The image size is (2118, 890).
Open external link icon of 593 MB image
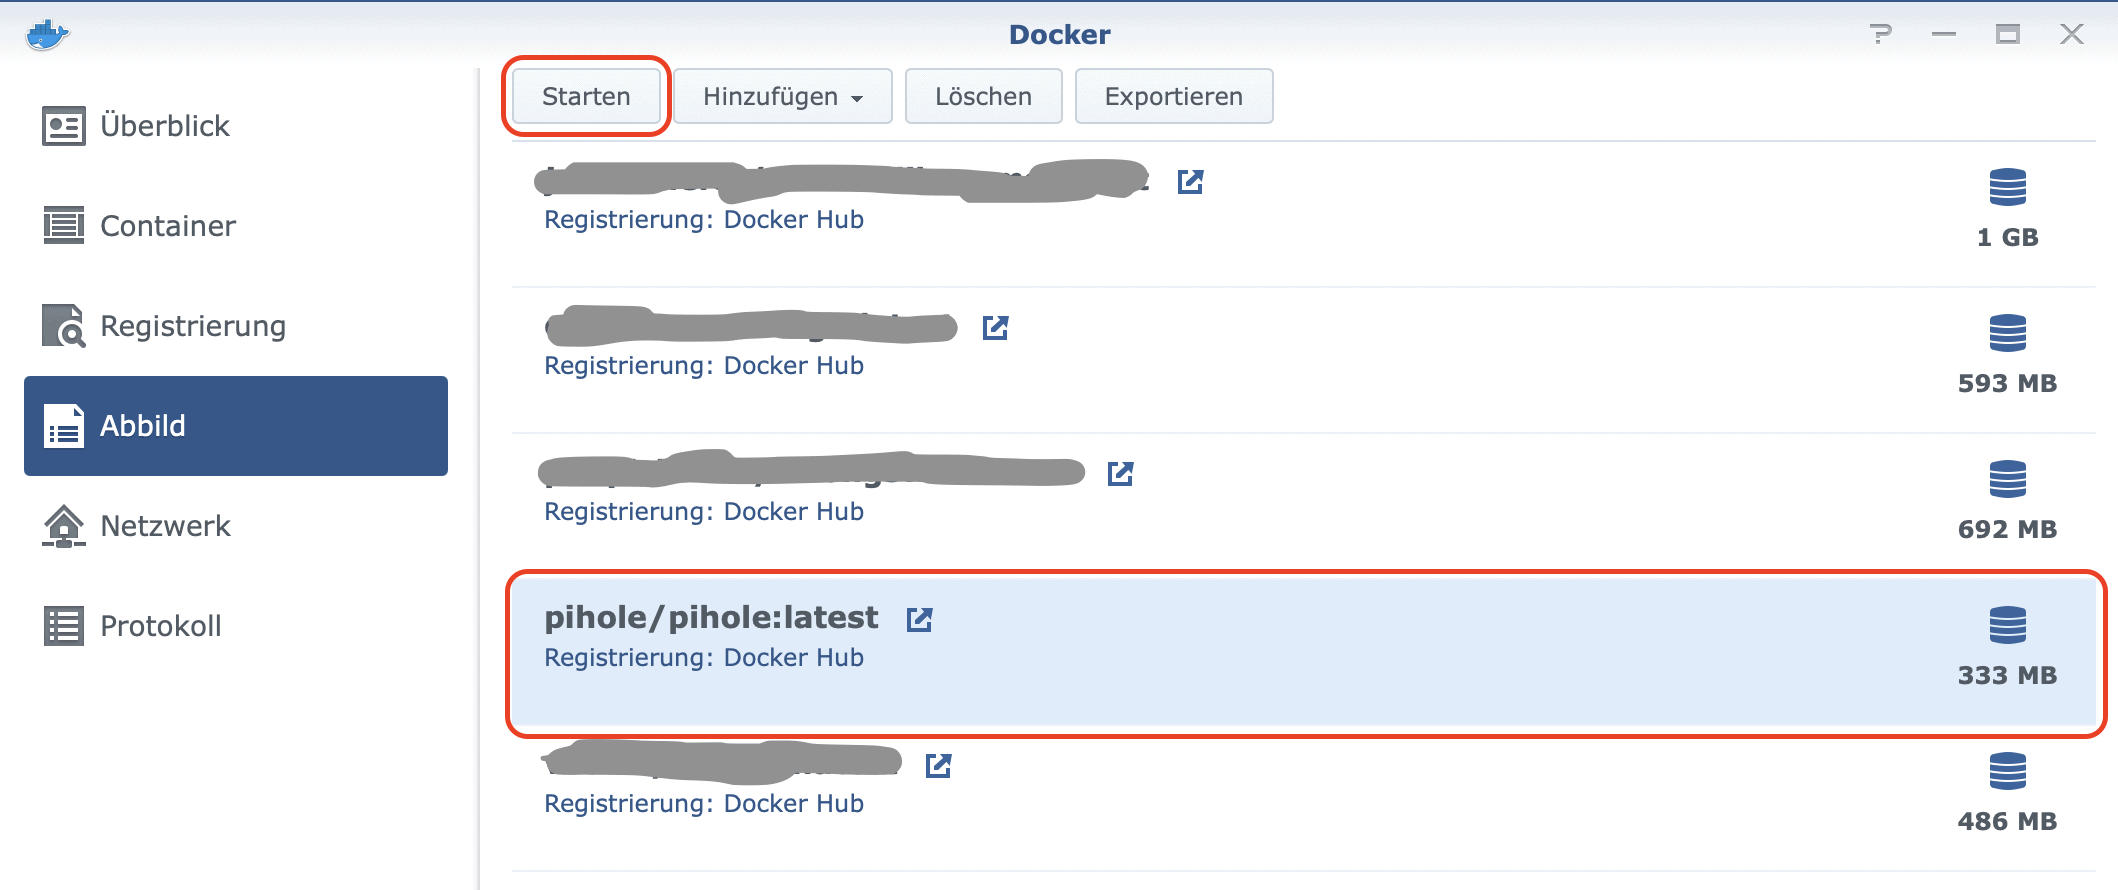pos(995,328)
